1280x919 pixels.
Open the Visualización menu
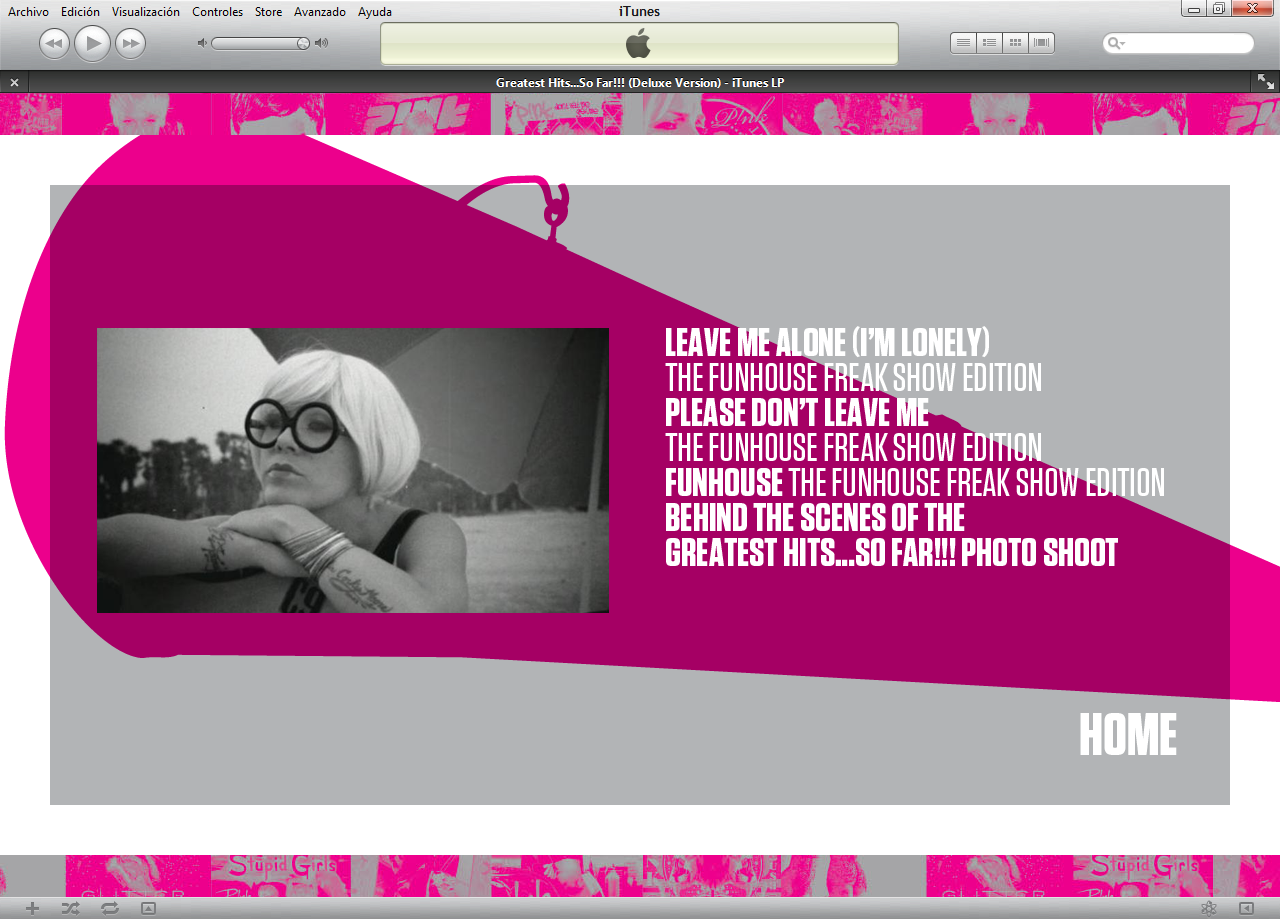click(146, 12)
